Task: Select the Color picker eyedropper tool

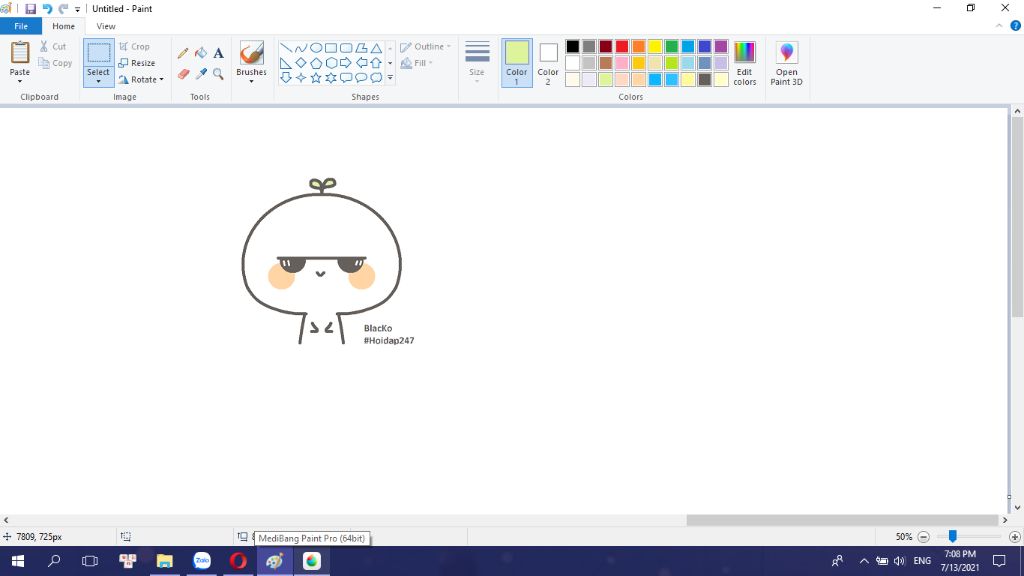Action: (x=200, y=74)
